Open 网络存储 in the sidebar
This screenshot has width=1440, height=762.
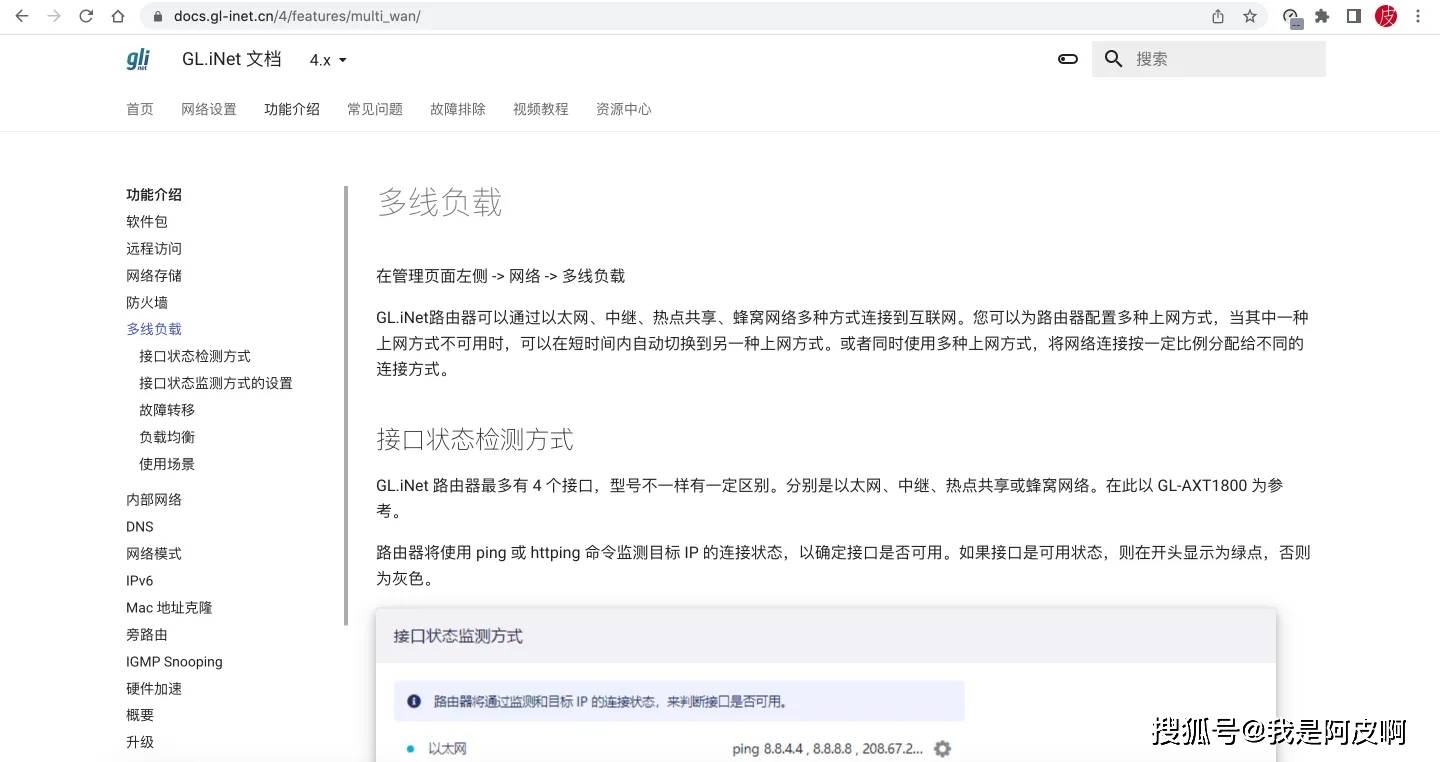coord(154,276)
